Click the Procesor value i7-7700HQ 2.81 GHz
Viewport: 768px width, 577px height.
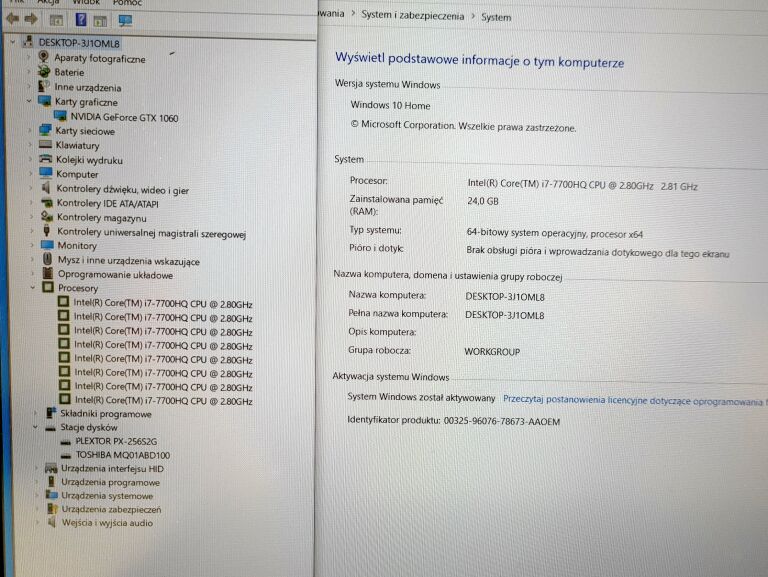pyautogui.click(x=582, y=185)
